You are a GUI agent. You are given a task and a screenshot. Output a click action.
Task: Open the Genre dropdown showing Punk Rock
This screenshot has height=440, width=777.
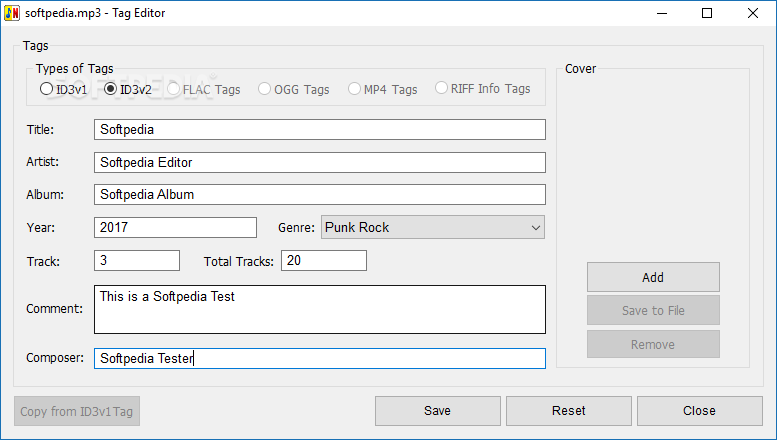pos(433,227)
